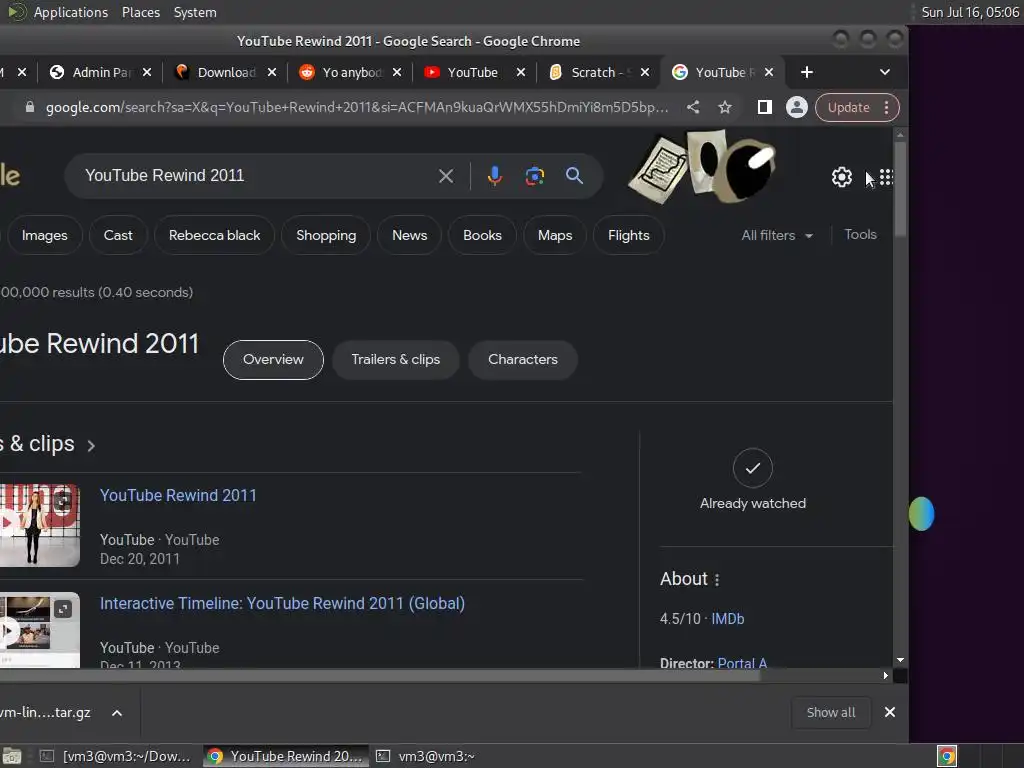The image size is (1024, 768).
Task: Open the System menu
Action: pos(195,12)
